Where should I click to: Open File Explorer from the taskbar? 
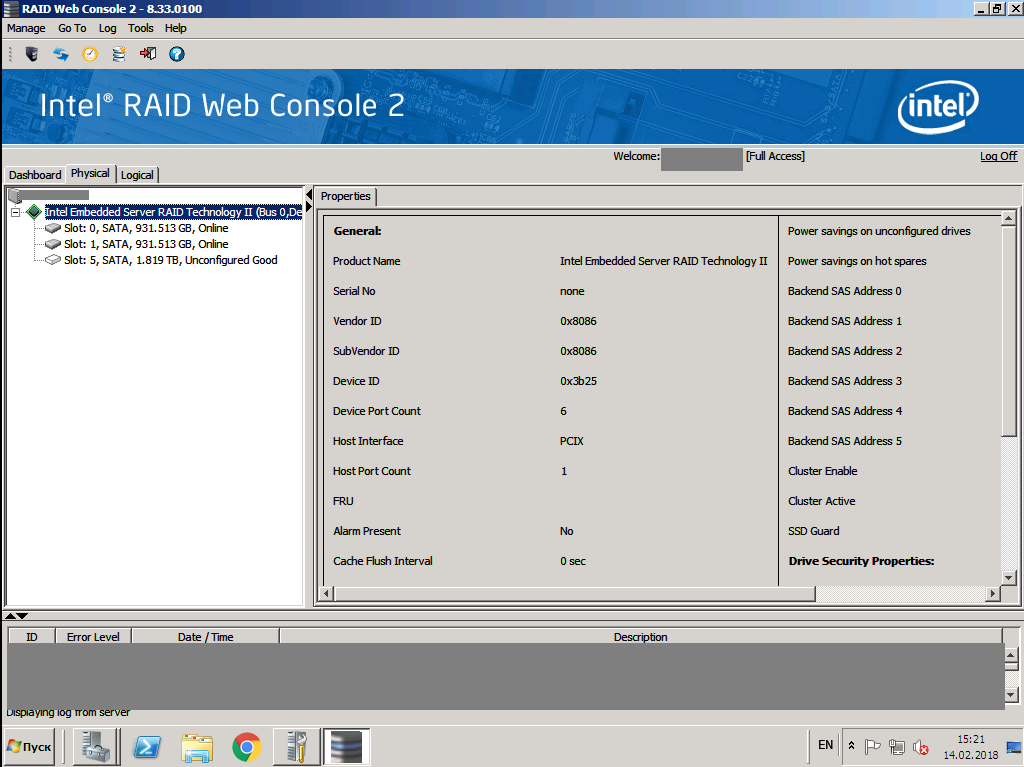point(197,747)
